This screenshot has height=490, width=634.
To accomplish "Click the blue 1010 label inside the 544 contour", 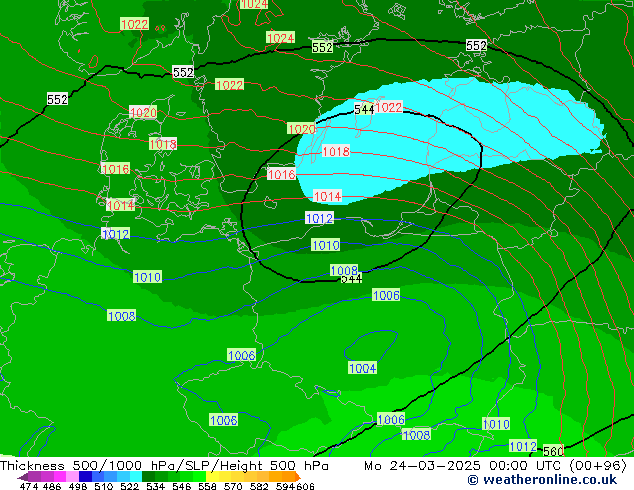I will pos(325,245).
